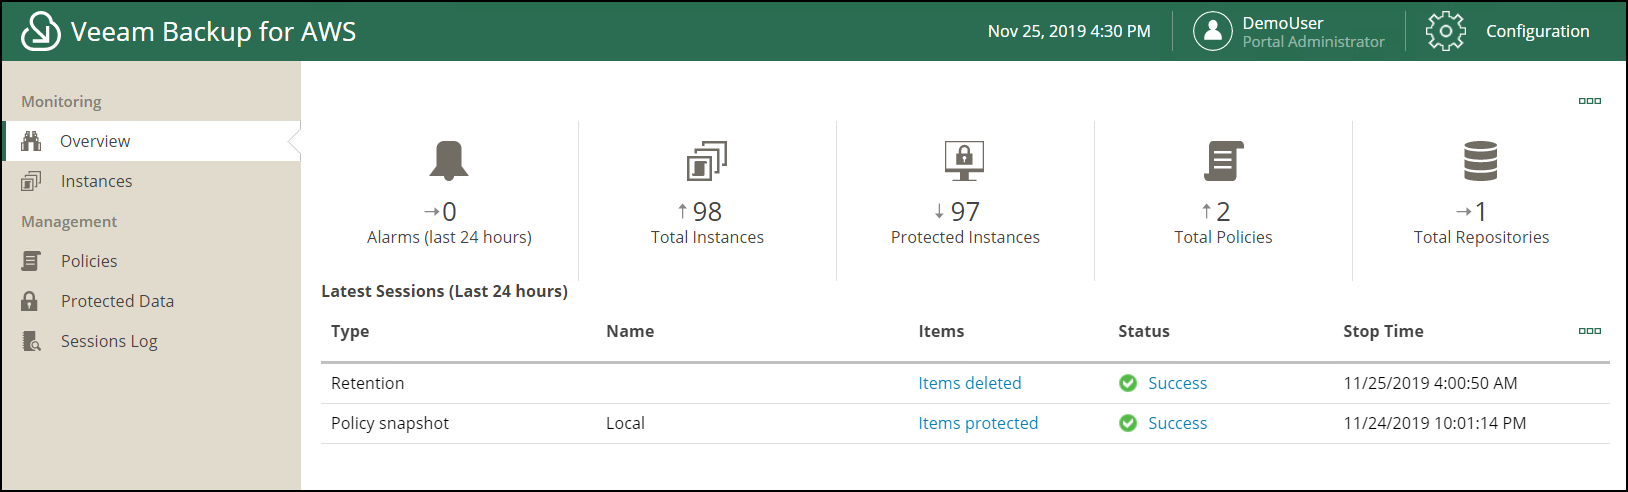
Task: Click the Success status of Retention session
Action: pos(1177,383)
